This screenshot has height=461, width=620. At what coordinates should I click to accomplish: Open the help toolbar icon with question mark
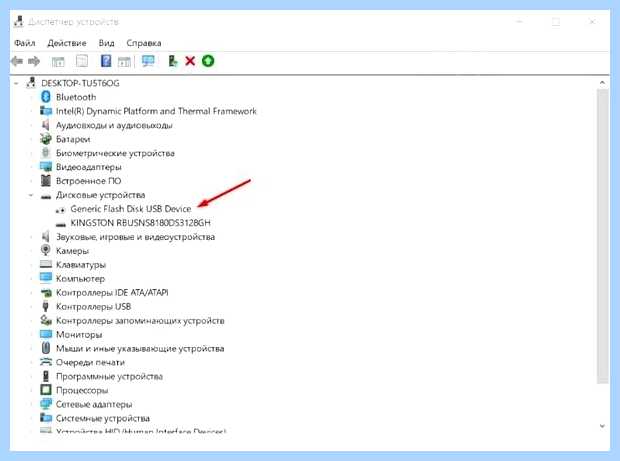pyautogui.click(x=106, y=61)
